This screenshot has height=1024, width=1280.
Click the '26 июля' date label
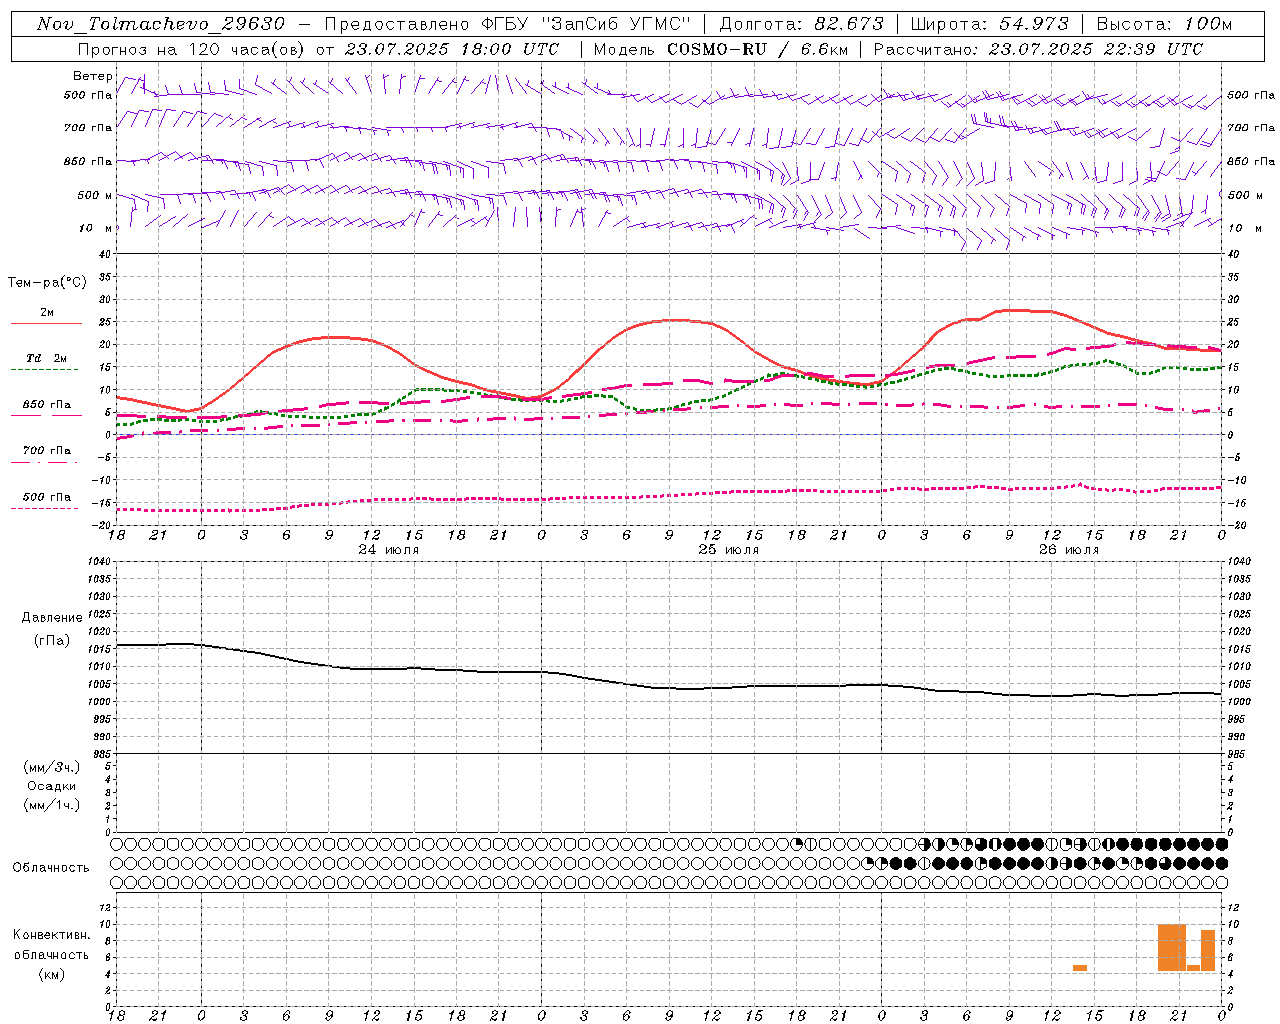click(x=1069, y=550)
